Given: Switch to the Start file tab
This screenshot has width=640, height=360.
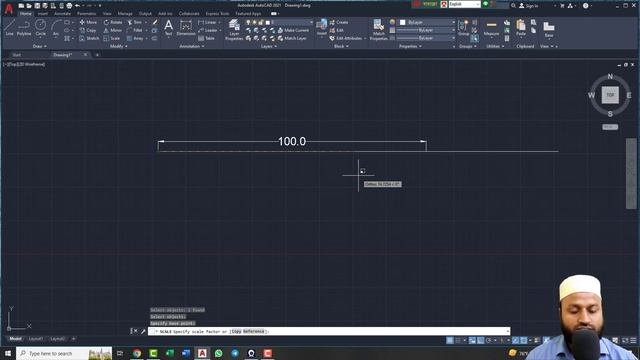Looking at the screenshot, I should [16, 55].
